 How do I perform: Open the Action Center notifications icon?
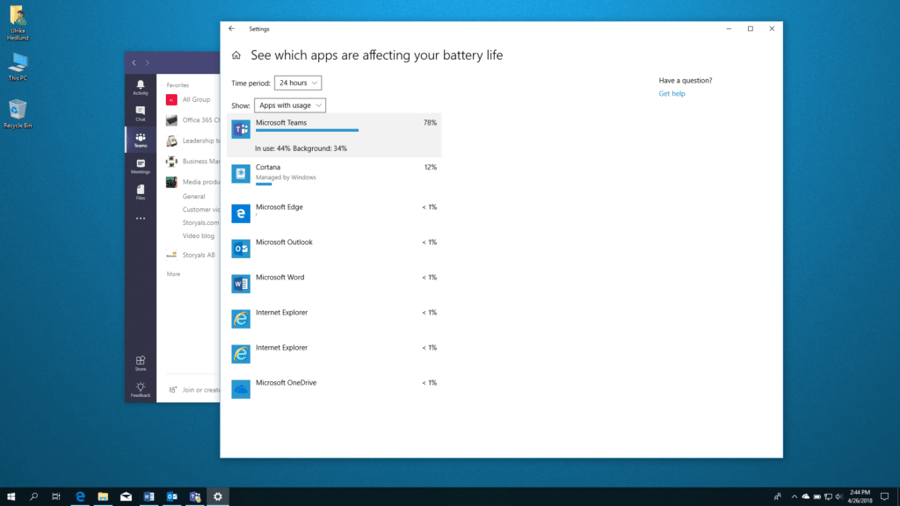885,497
